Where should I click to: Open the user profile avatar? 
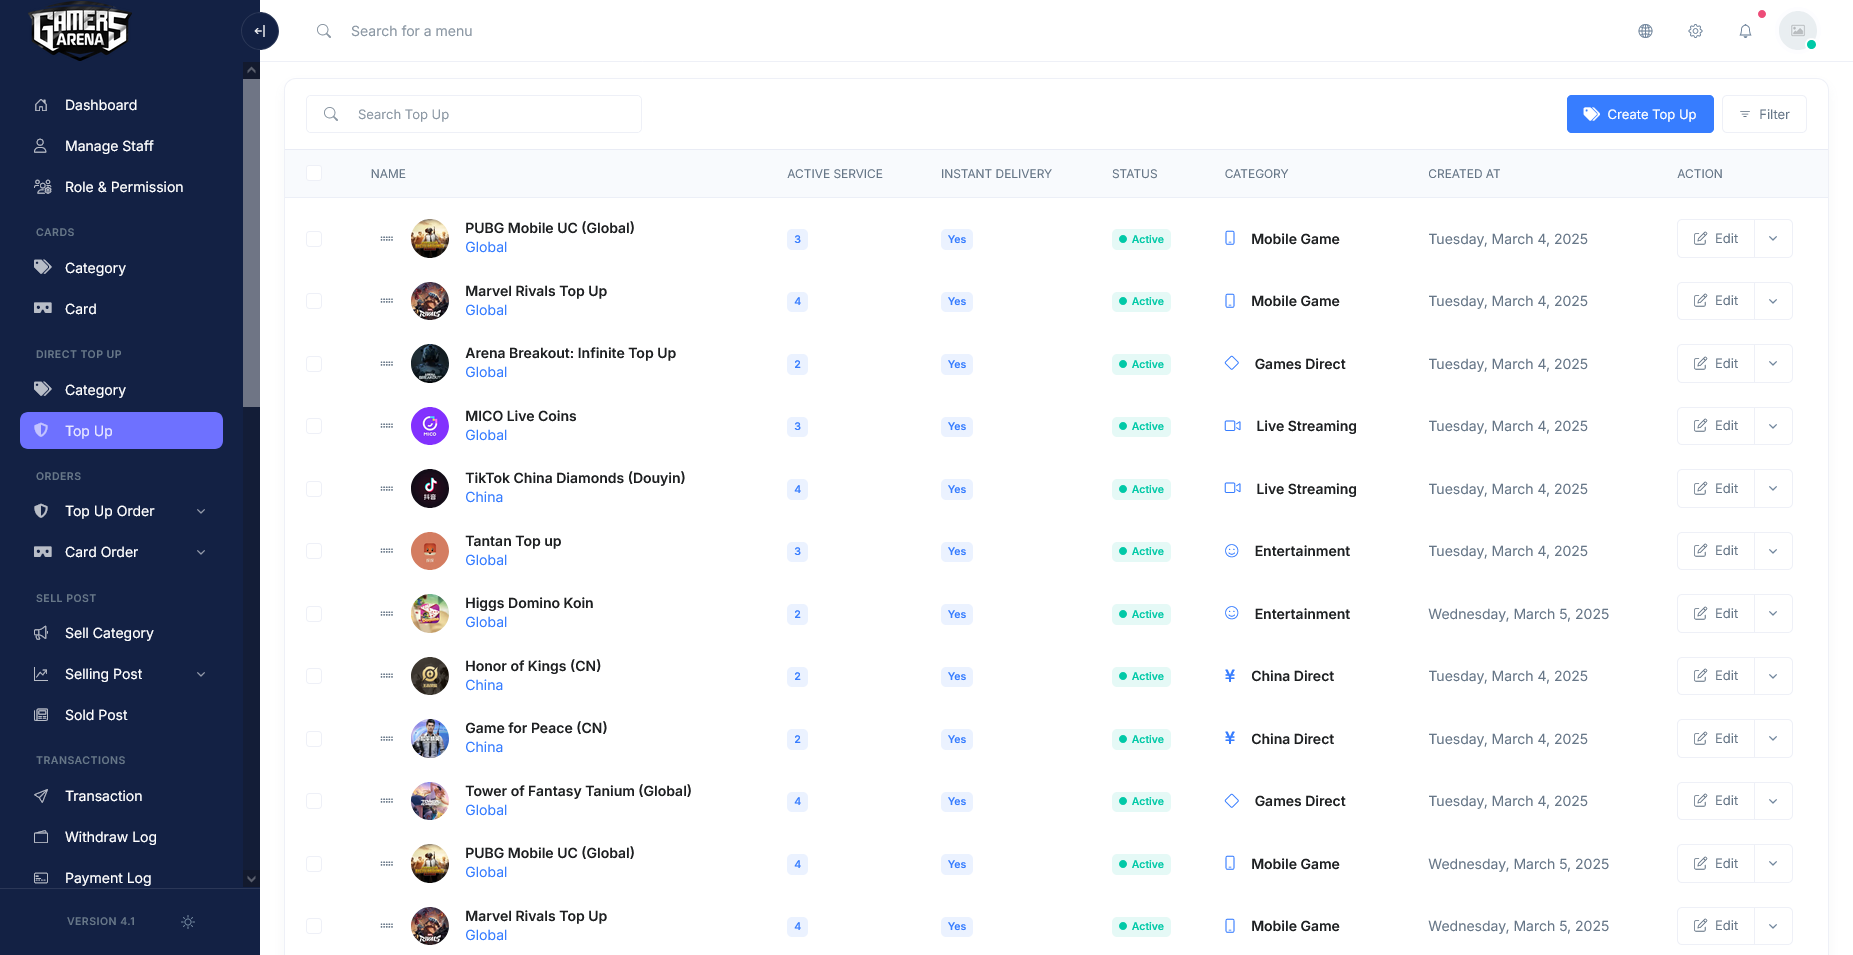pos(1797,31)
